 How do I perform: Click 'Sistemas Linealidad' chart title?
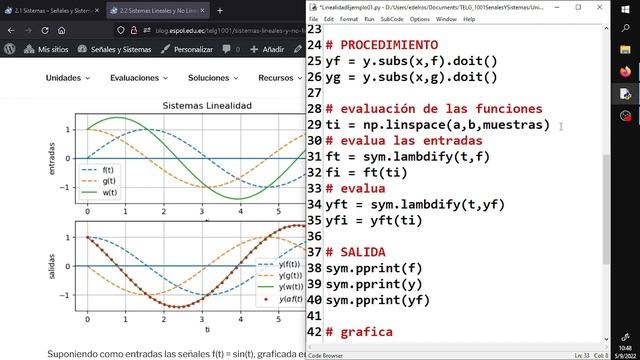207,106
